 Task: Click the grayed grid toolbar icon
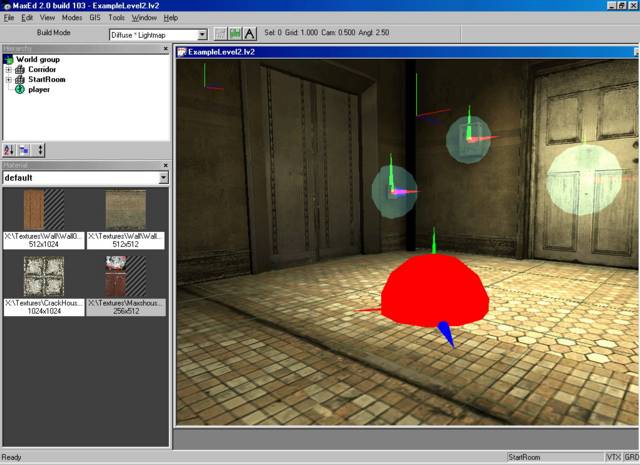click(220, 33)
